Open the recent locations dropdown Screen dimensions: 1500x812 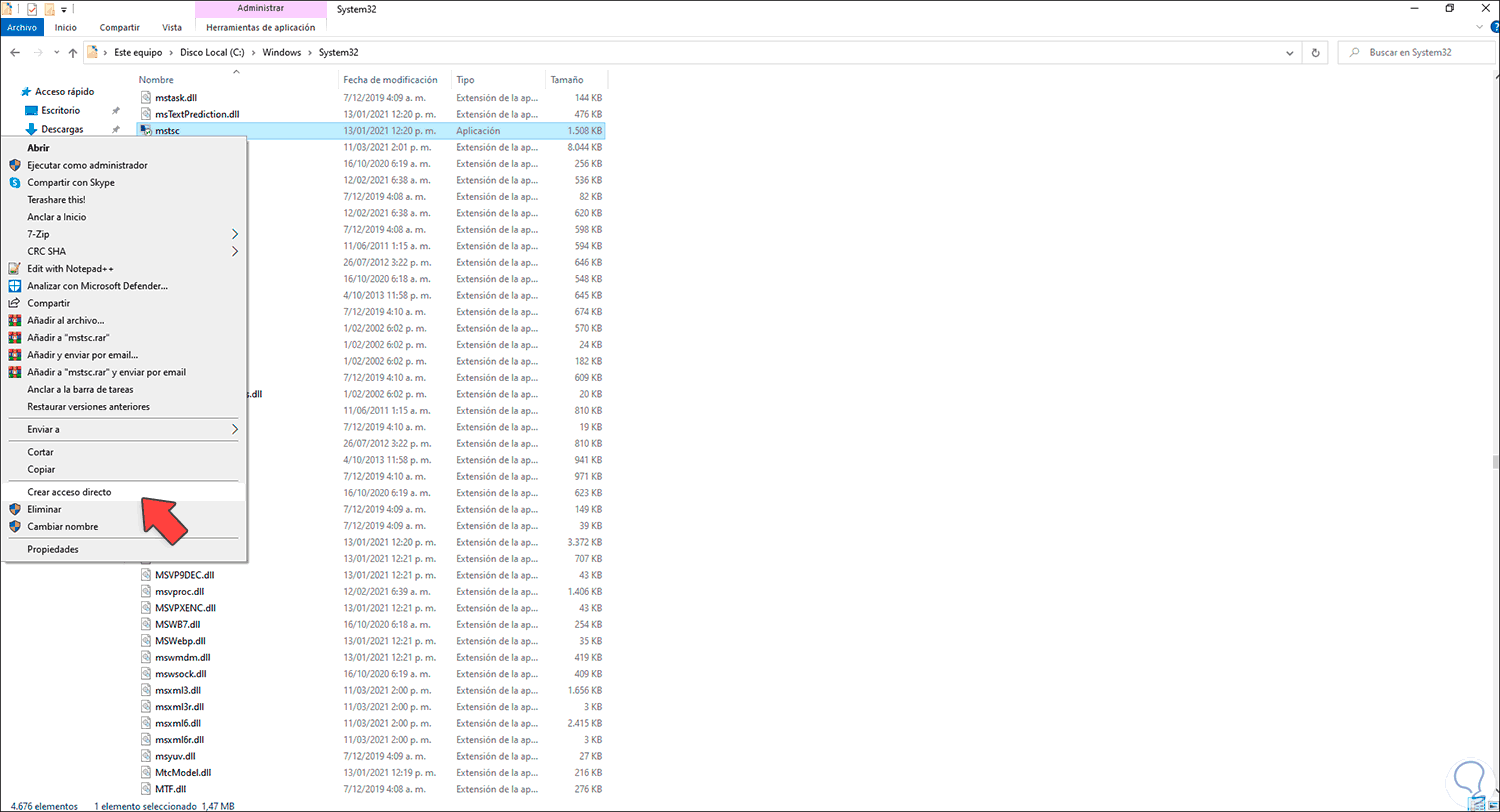[x=56, y=52]
